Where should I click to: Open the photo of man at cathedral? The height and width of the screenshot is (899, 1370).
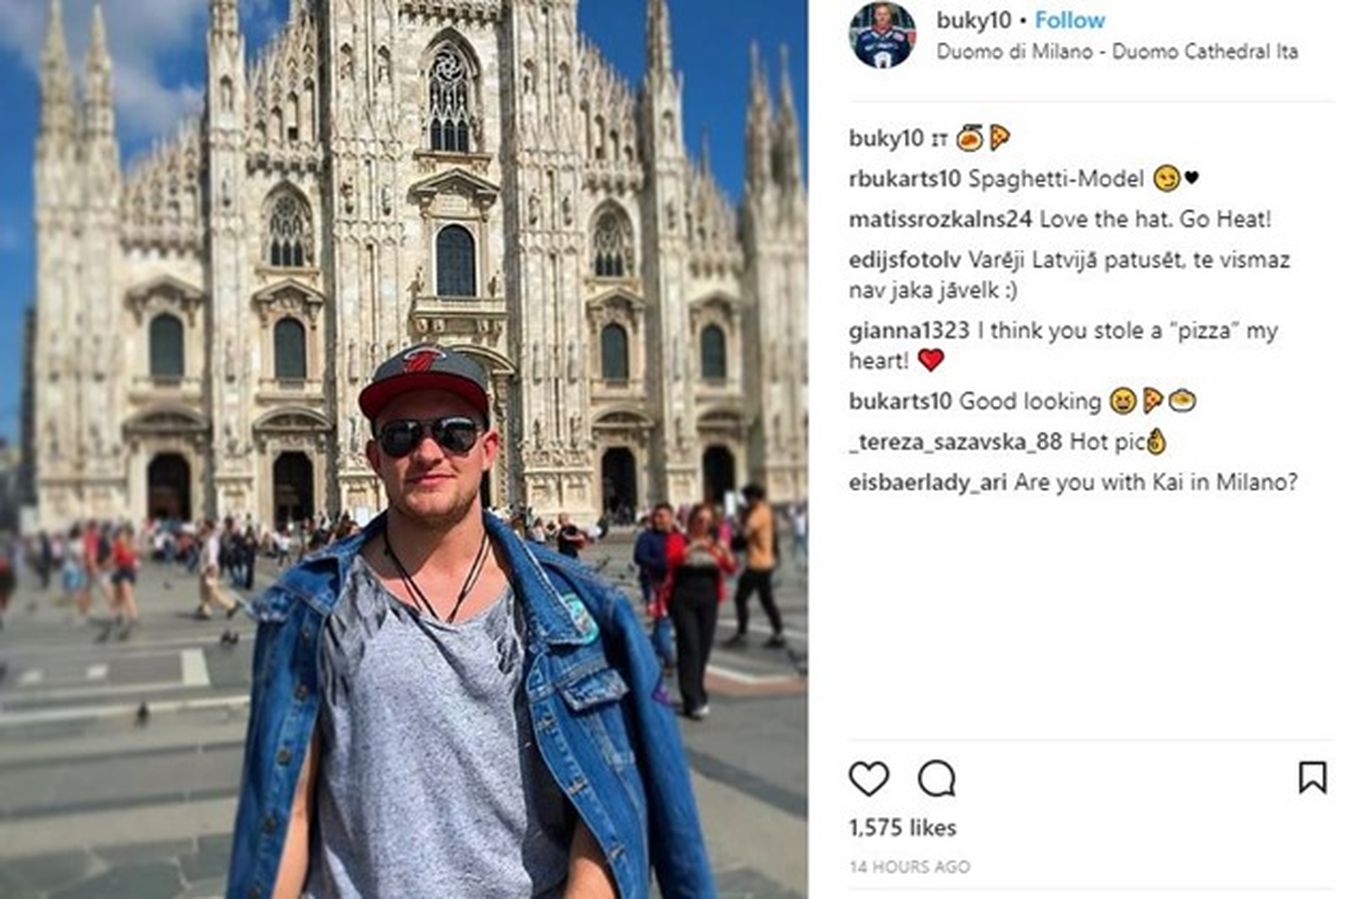[404, 449]
